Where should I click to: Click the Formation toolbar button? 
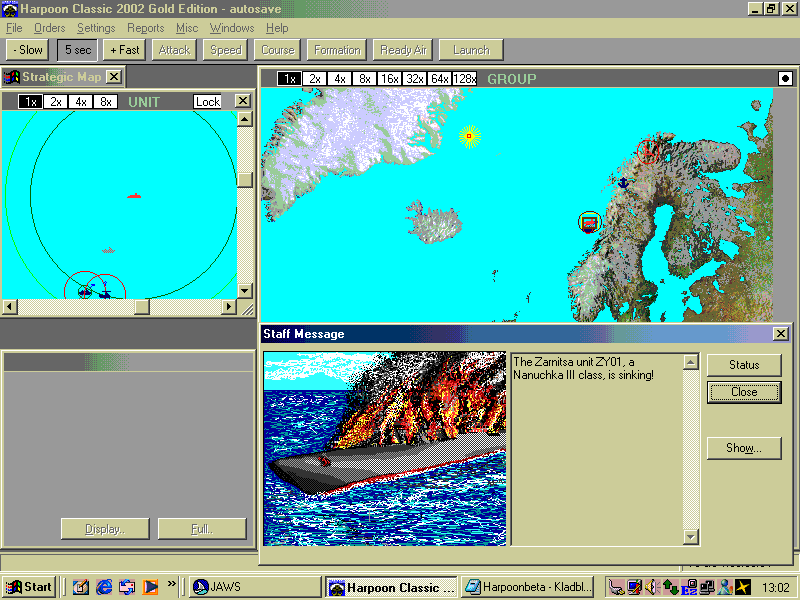(x=337, y=50)
